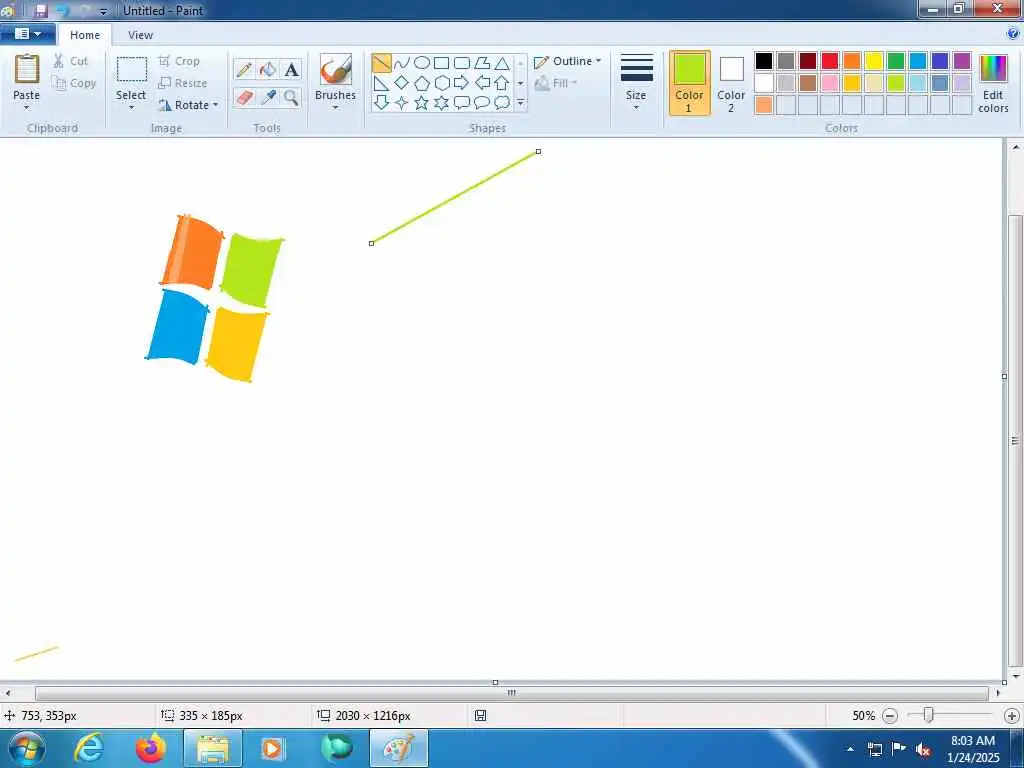The image size is (1024, 768).
Task: Choose the Rounded rectangular callout shape
Action: 462,103
